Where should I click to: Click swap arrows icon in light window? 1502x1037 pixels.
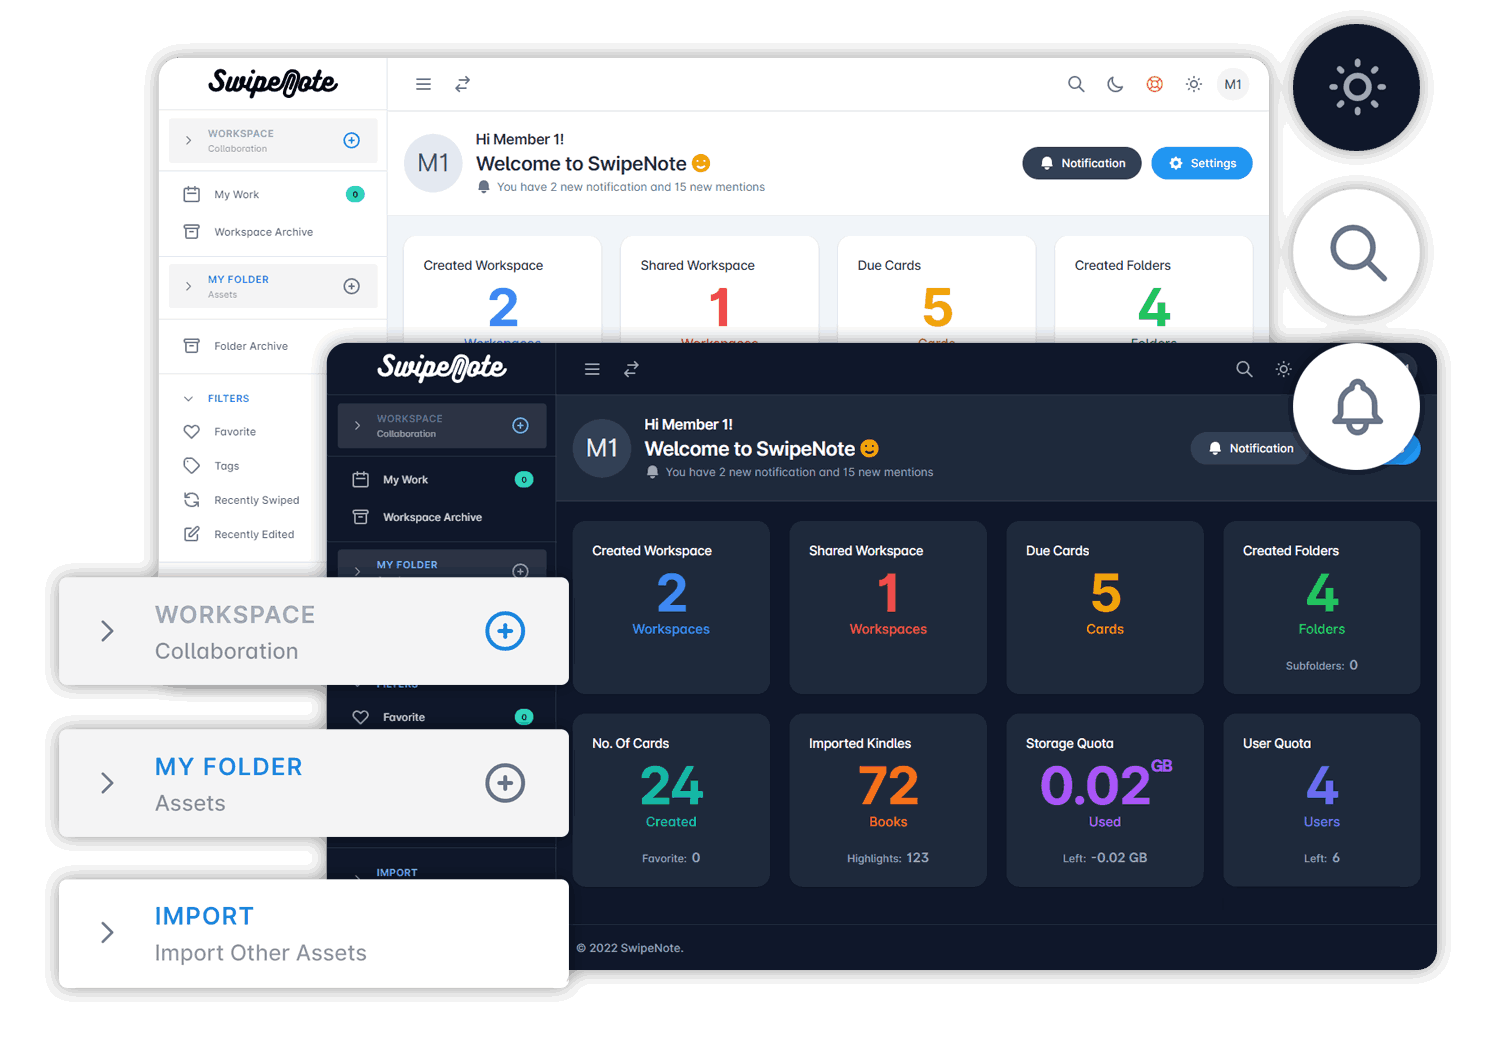click(x=462, y=85)
